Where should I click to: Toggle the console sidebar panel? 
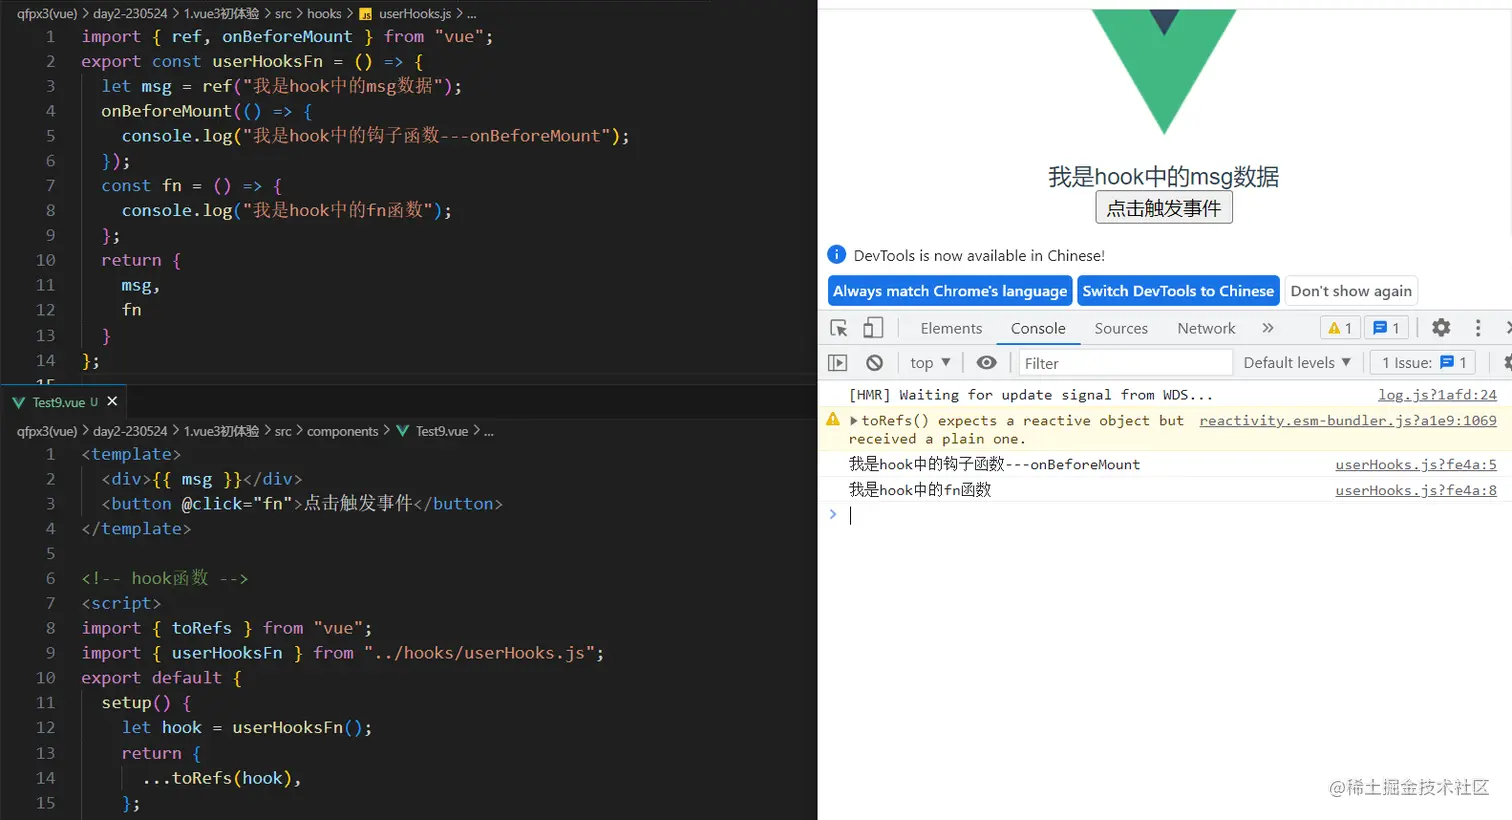(x=838, y=362)
